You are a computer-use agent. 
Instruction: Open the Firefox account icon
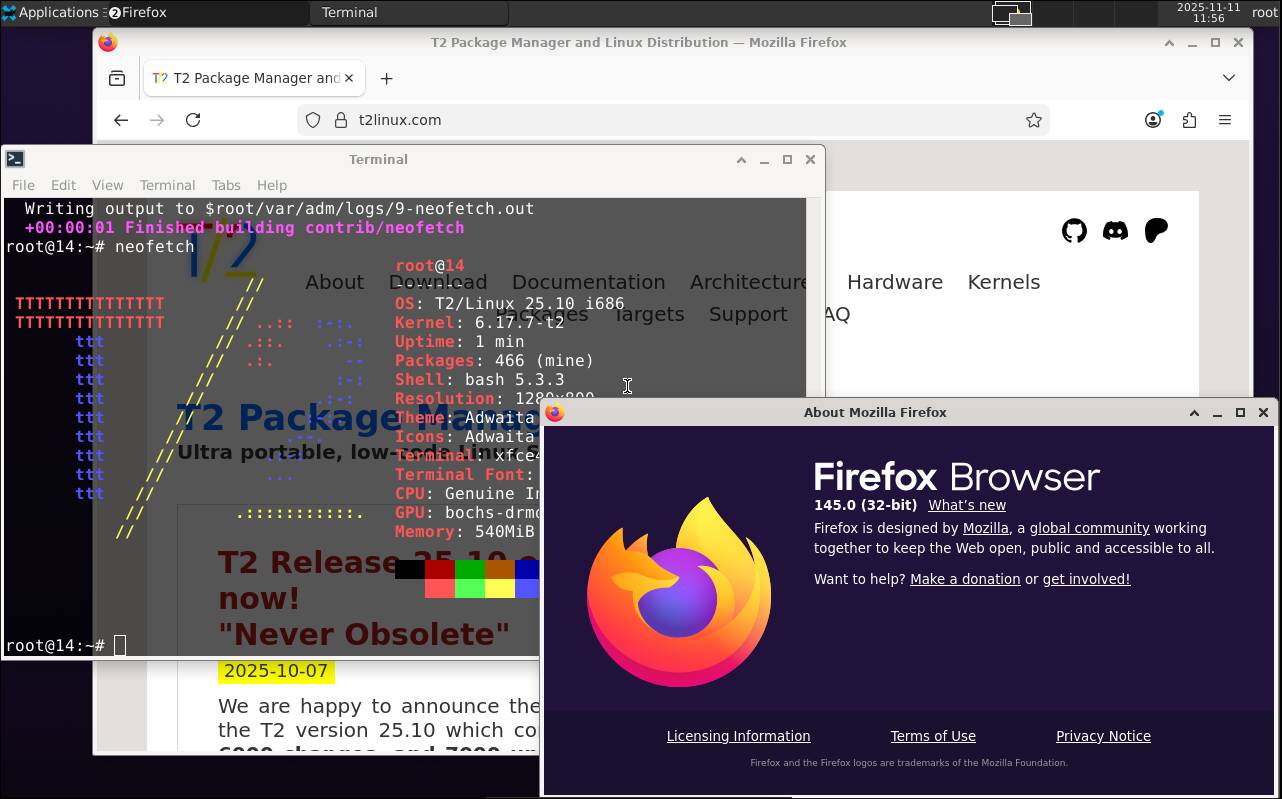coord(1153,120)
